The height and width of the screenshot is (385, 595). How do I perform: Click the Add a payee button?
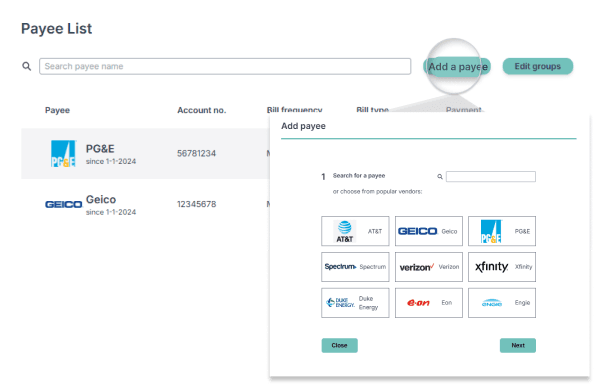457,66
